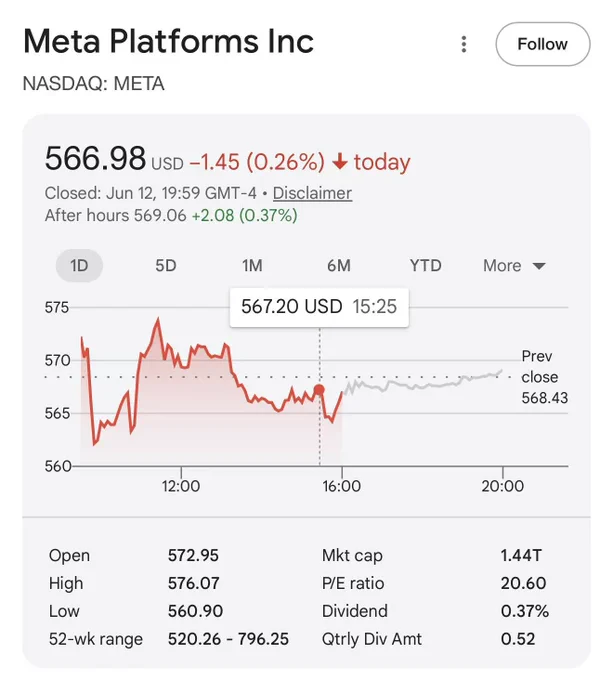
Task: Expand the More time ranges dropdown
Action: [x=514, y=265]
